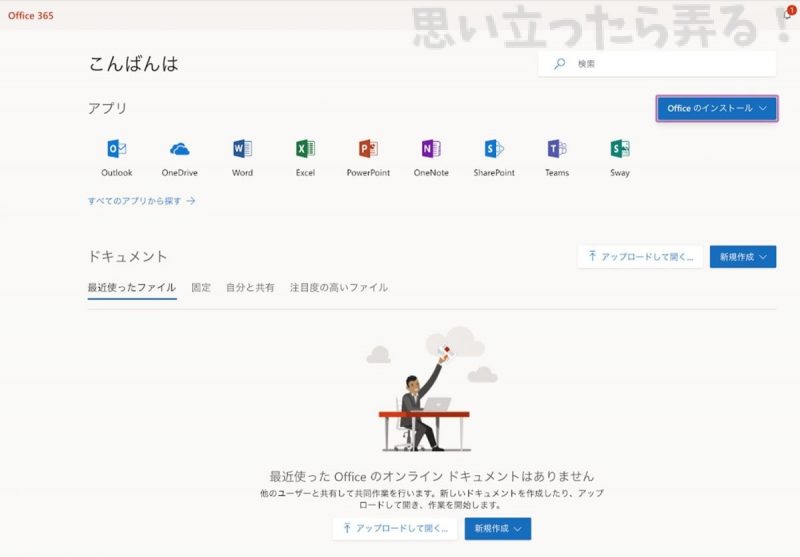This screenshot has width=800, height=557.
Task: Open the Word app icon
Action: pyautogui.click(x=242, y=150)
